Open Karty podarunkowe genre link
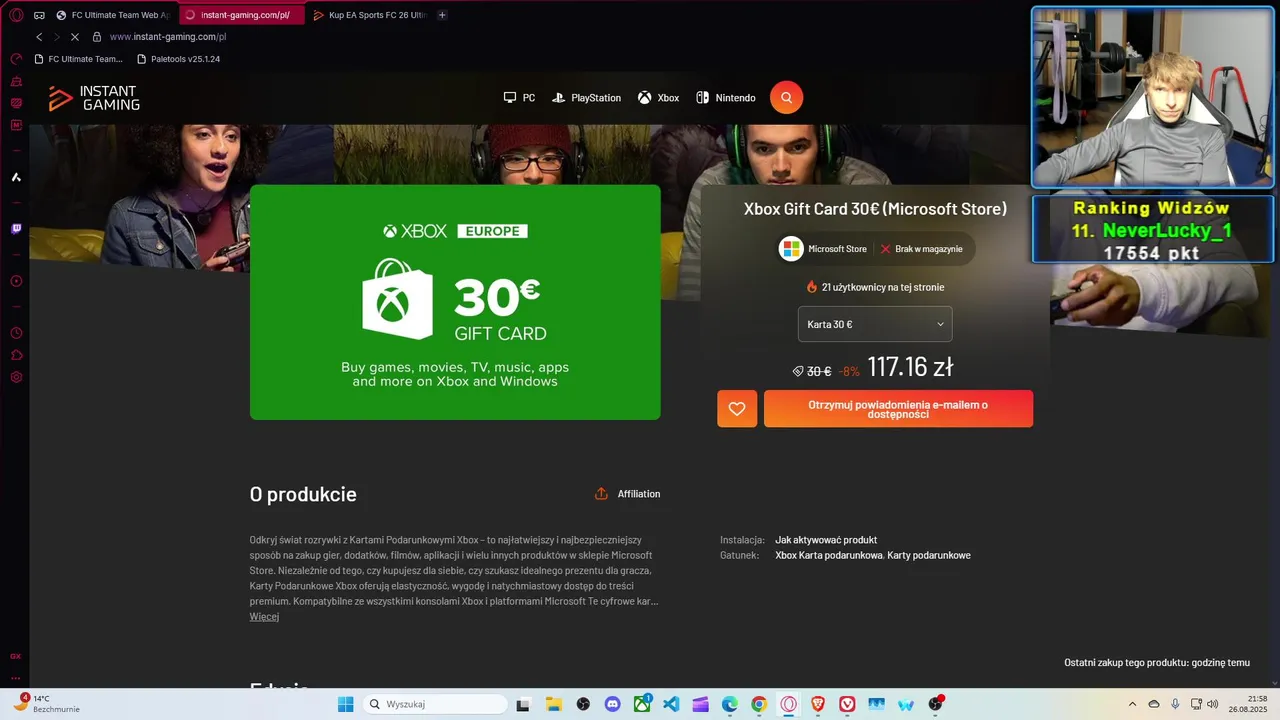Viewport: 1280px width, 720px height. pos(929,555)
